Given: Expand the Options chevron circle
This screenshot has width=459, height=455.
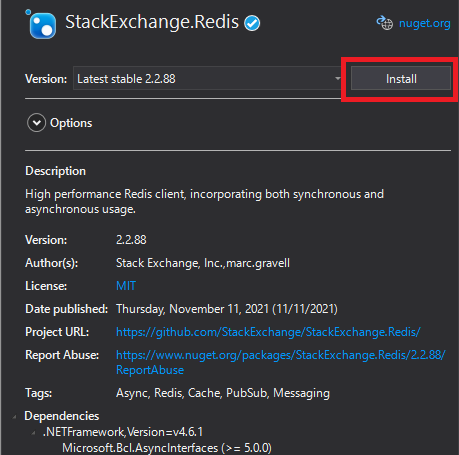Looking at the screenshot, I should click(x=36, y=123).
